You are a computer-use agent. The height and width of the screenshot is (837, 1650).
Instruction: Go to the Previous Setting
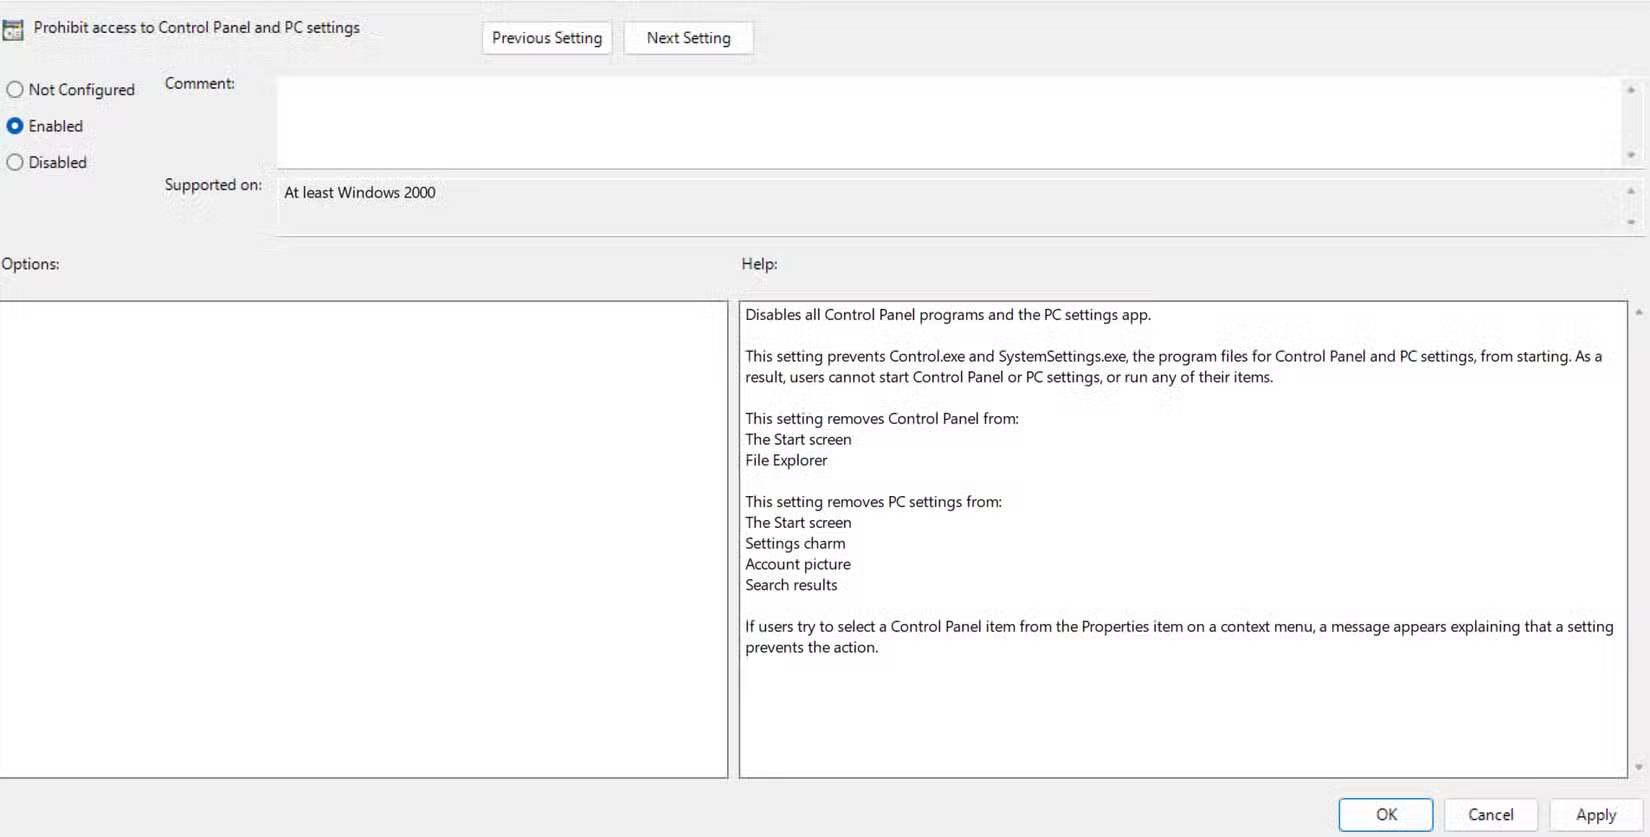tap(547, 38)
